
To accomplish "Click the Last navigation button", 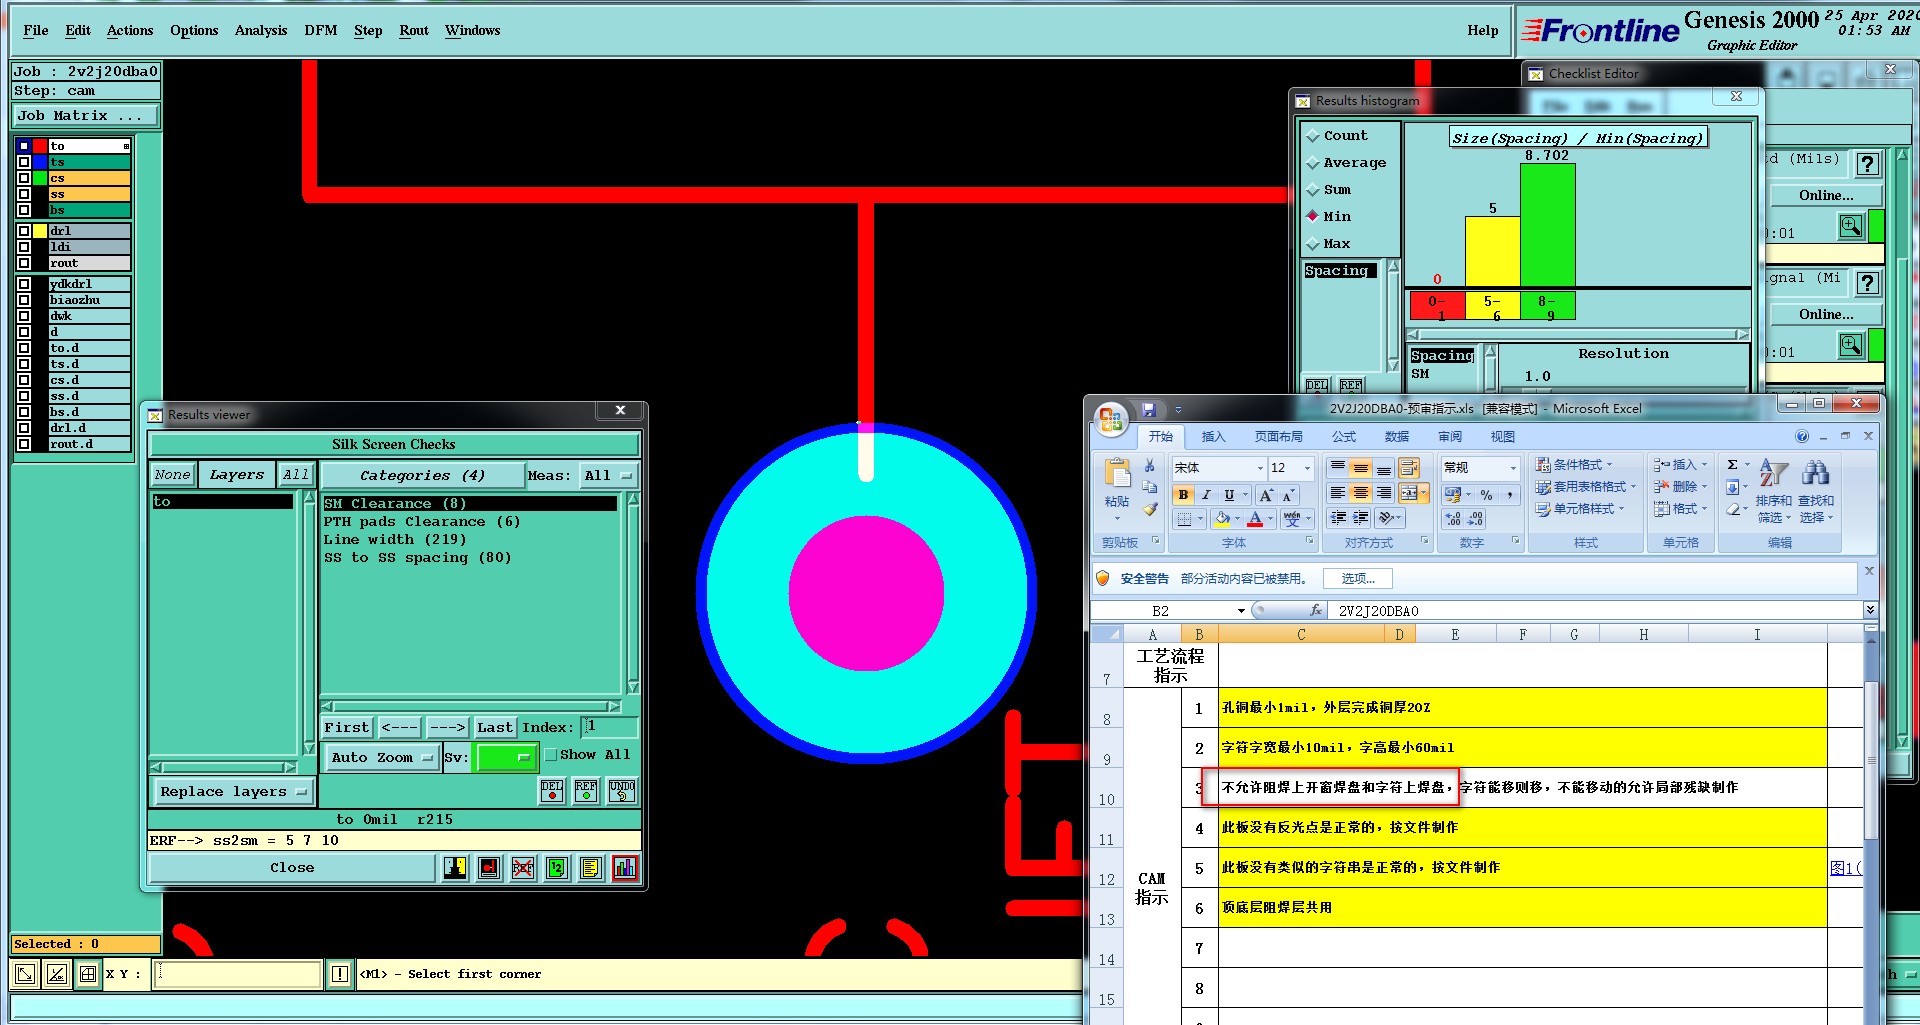I will coord(495,728).
